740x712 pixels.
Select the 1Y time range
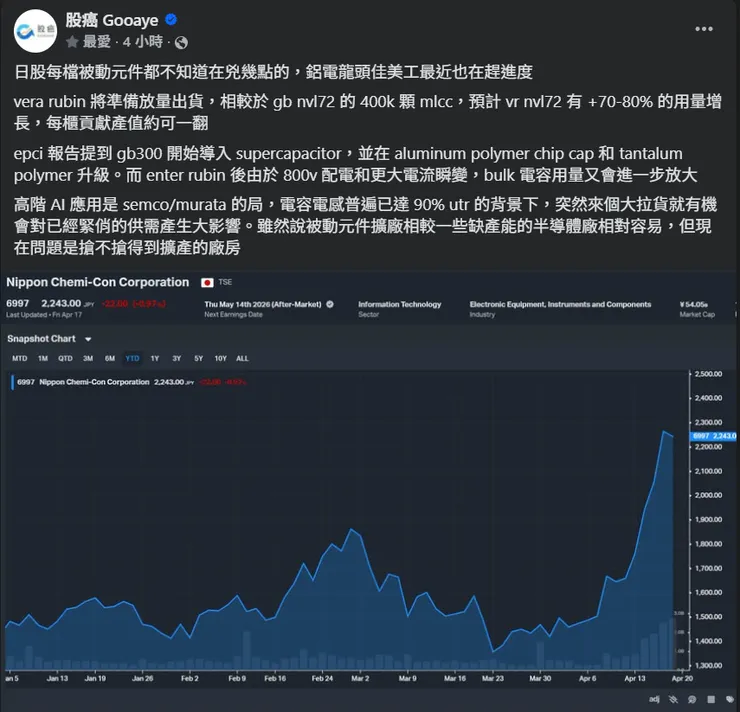point(155,359)
